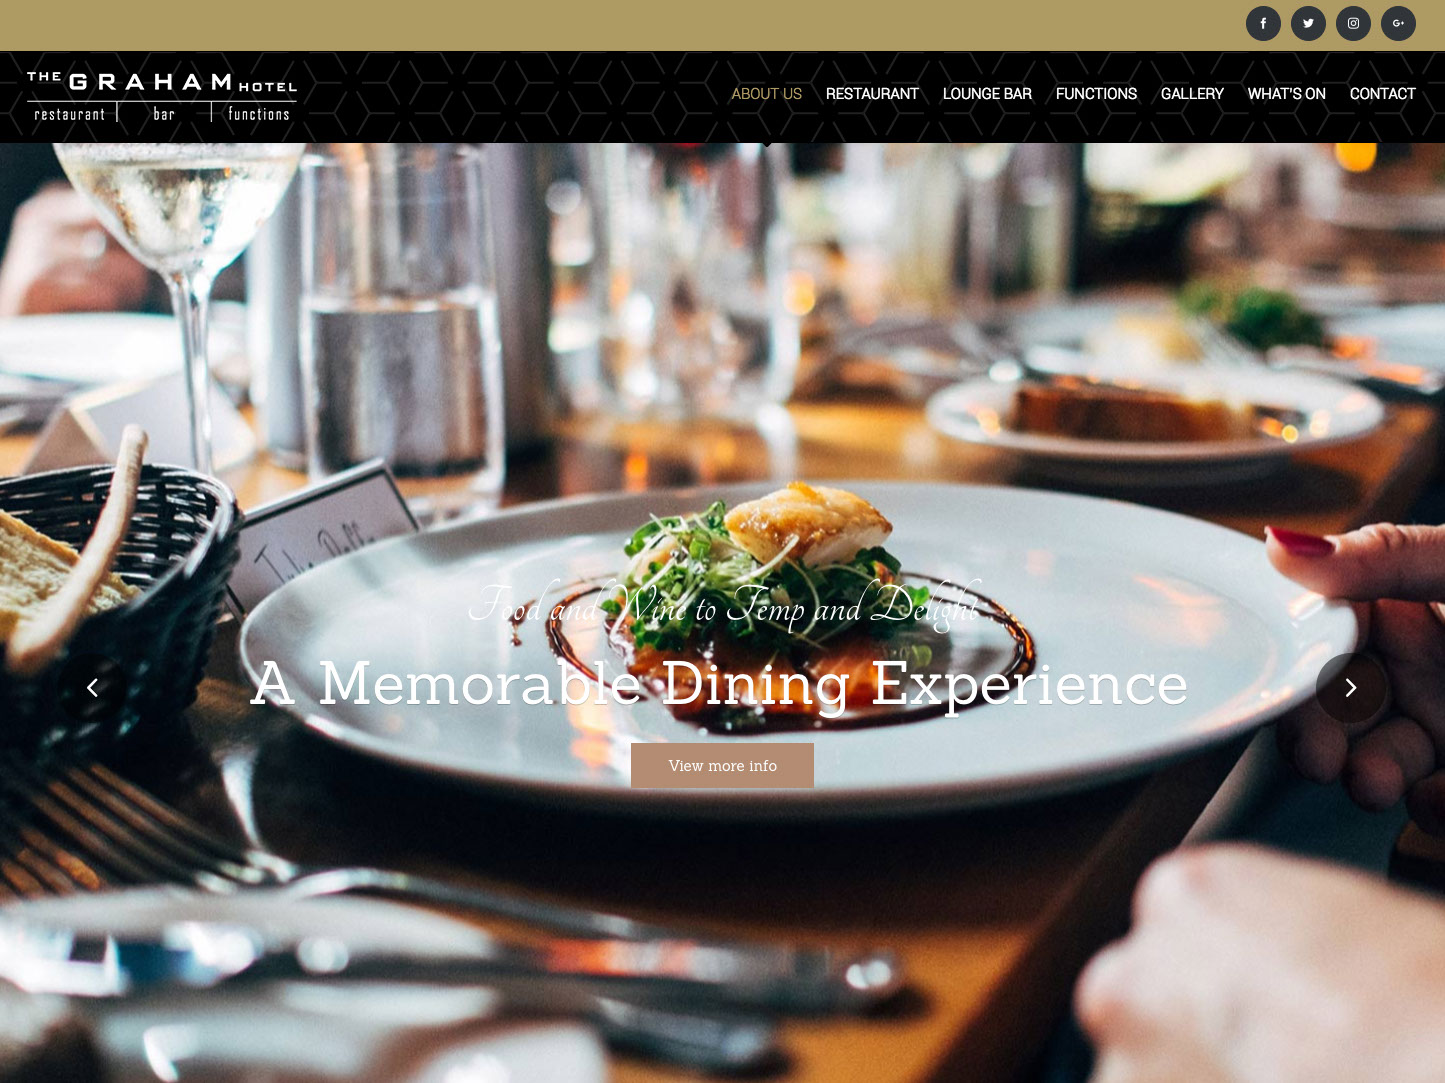The image size is (1445, 1083).
Task: Go to previous slide with left arrow
Action: pos(92,688)
